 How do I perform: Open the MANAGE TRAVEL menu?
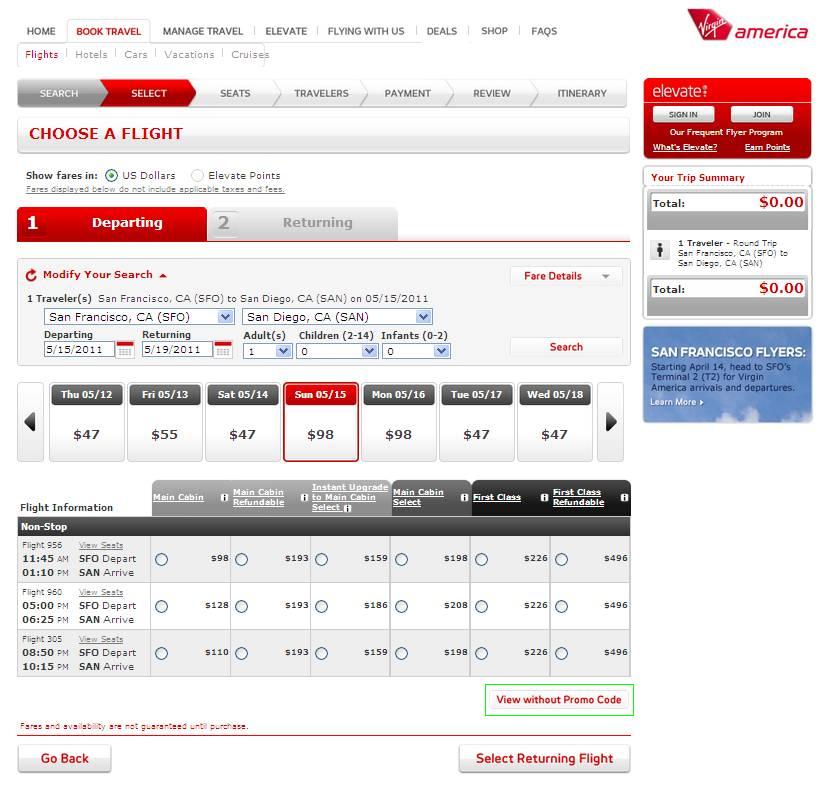point(203,31)
